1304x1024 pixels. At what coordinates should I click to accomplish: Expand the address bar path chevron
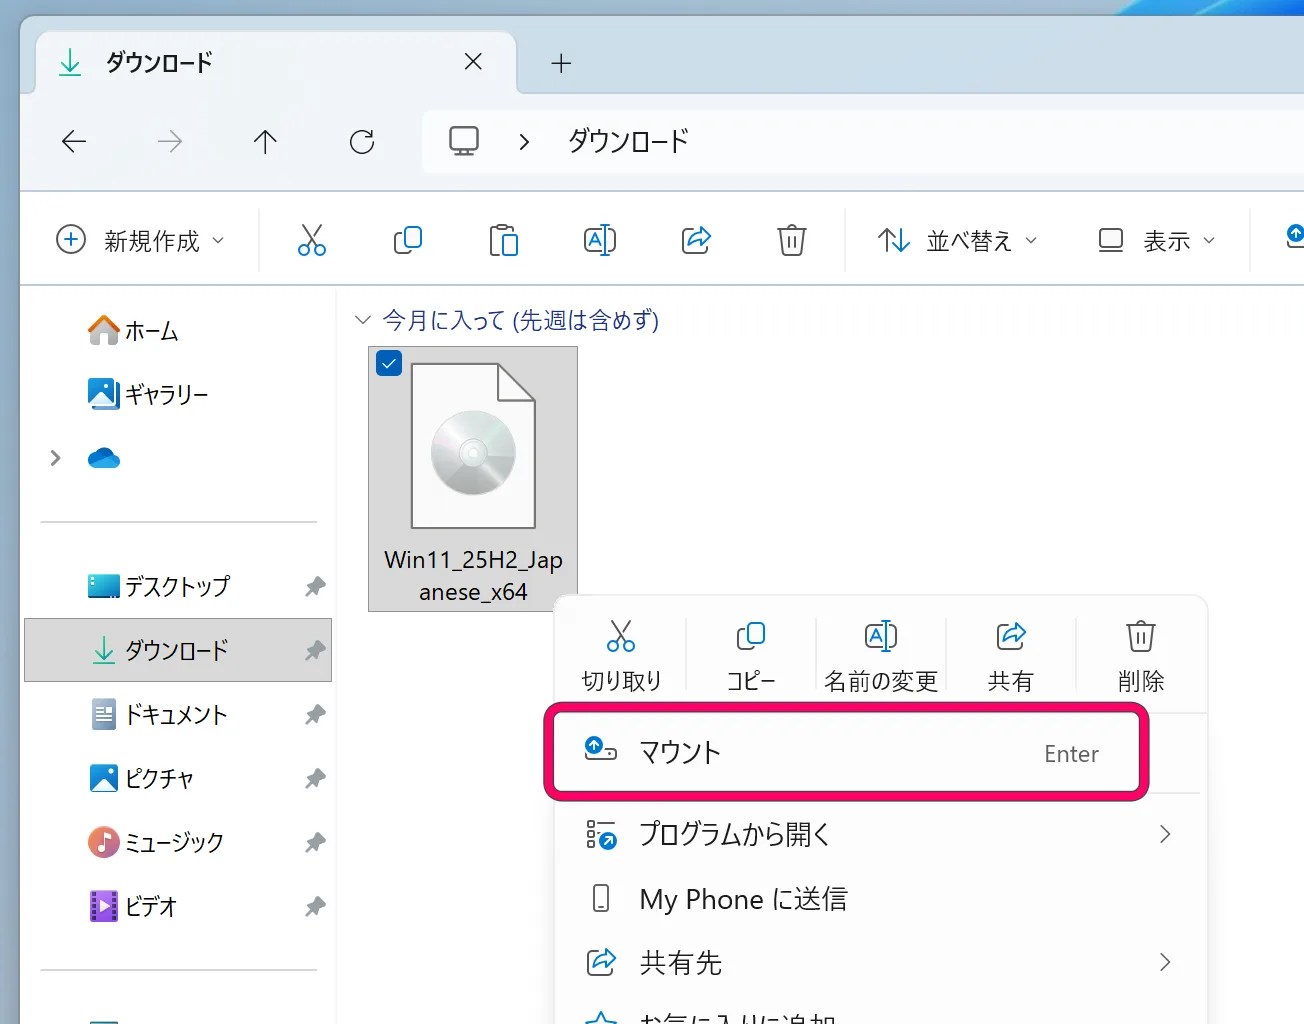524,141
